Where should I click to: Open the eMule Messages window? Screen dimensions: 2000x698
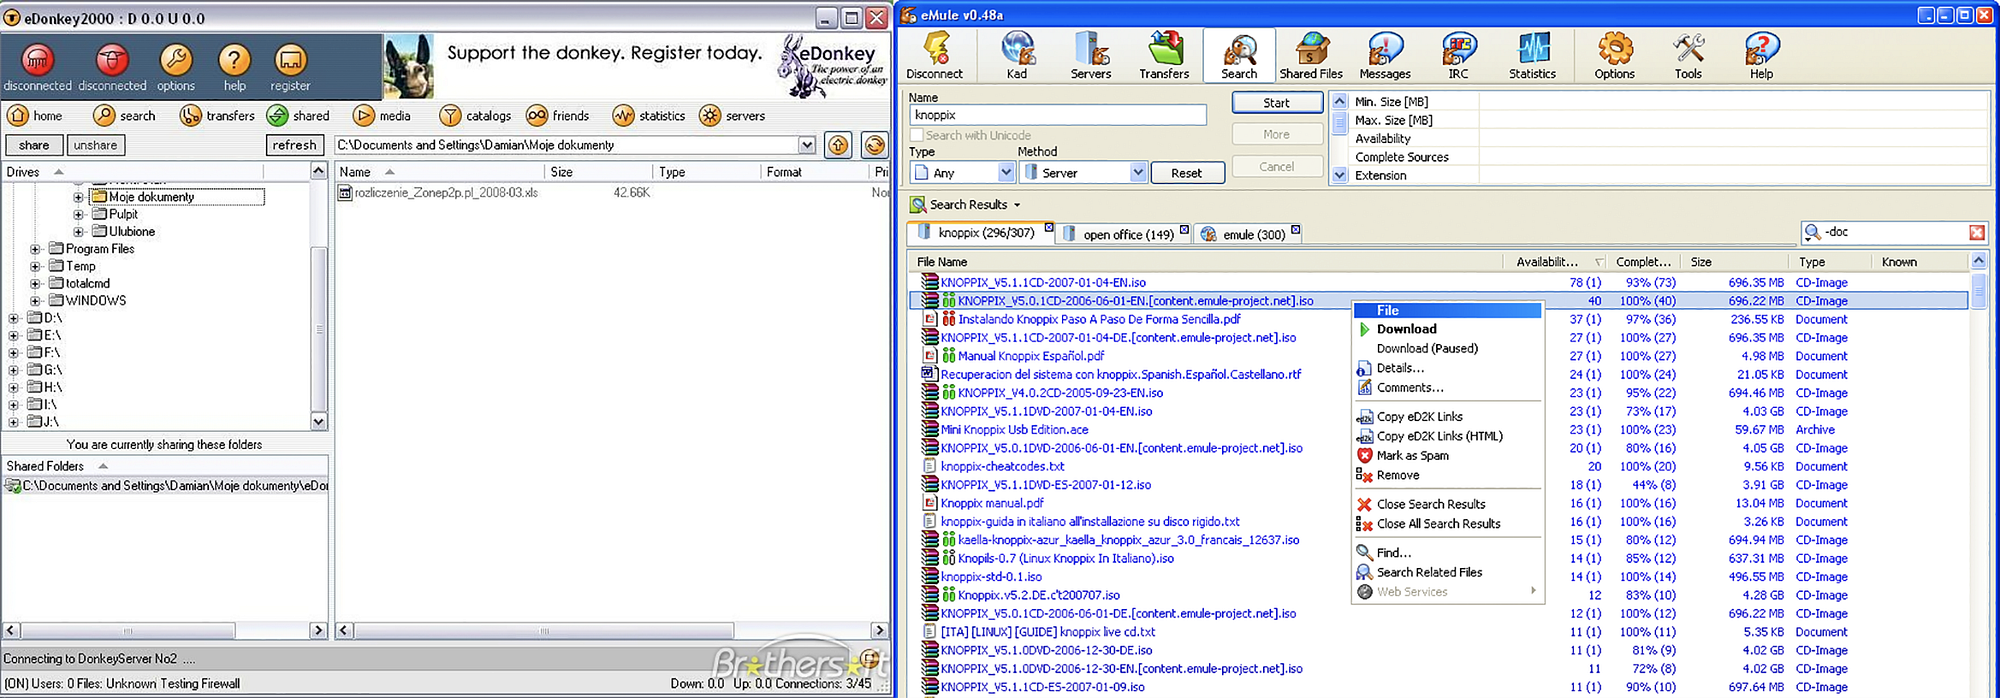[1385, 55]
